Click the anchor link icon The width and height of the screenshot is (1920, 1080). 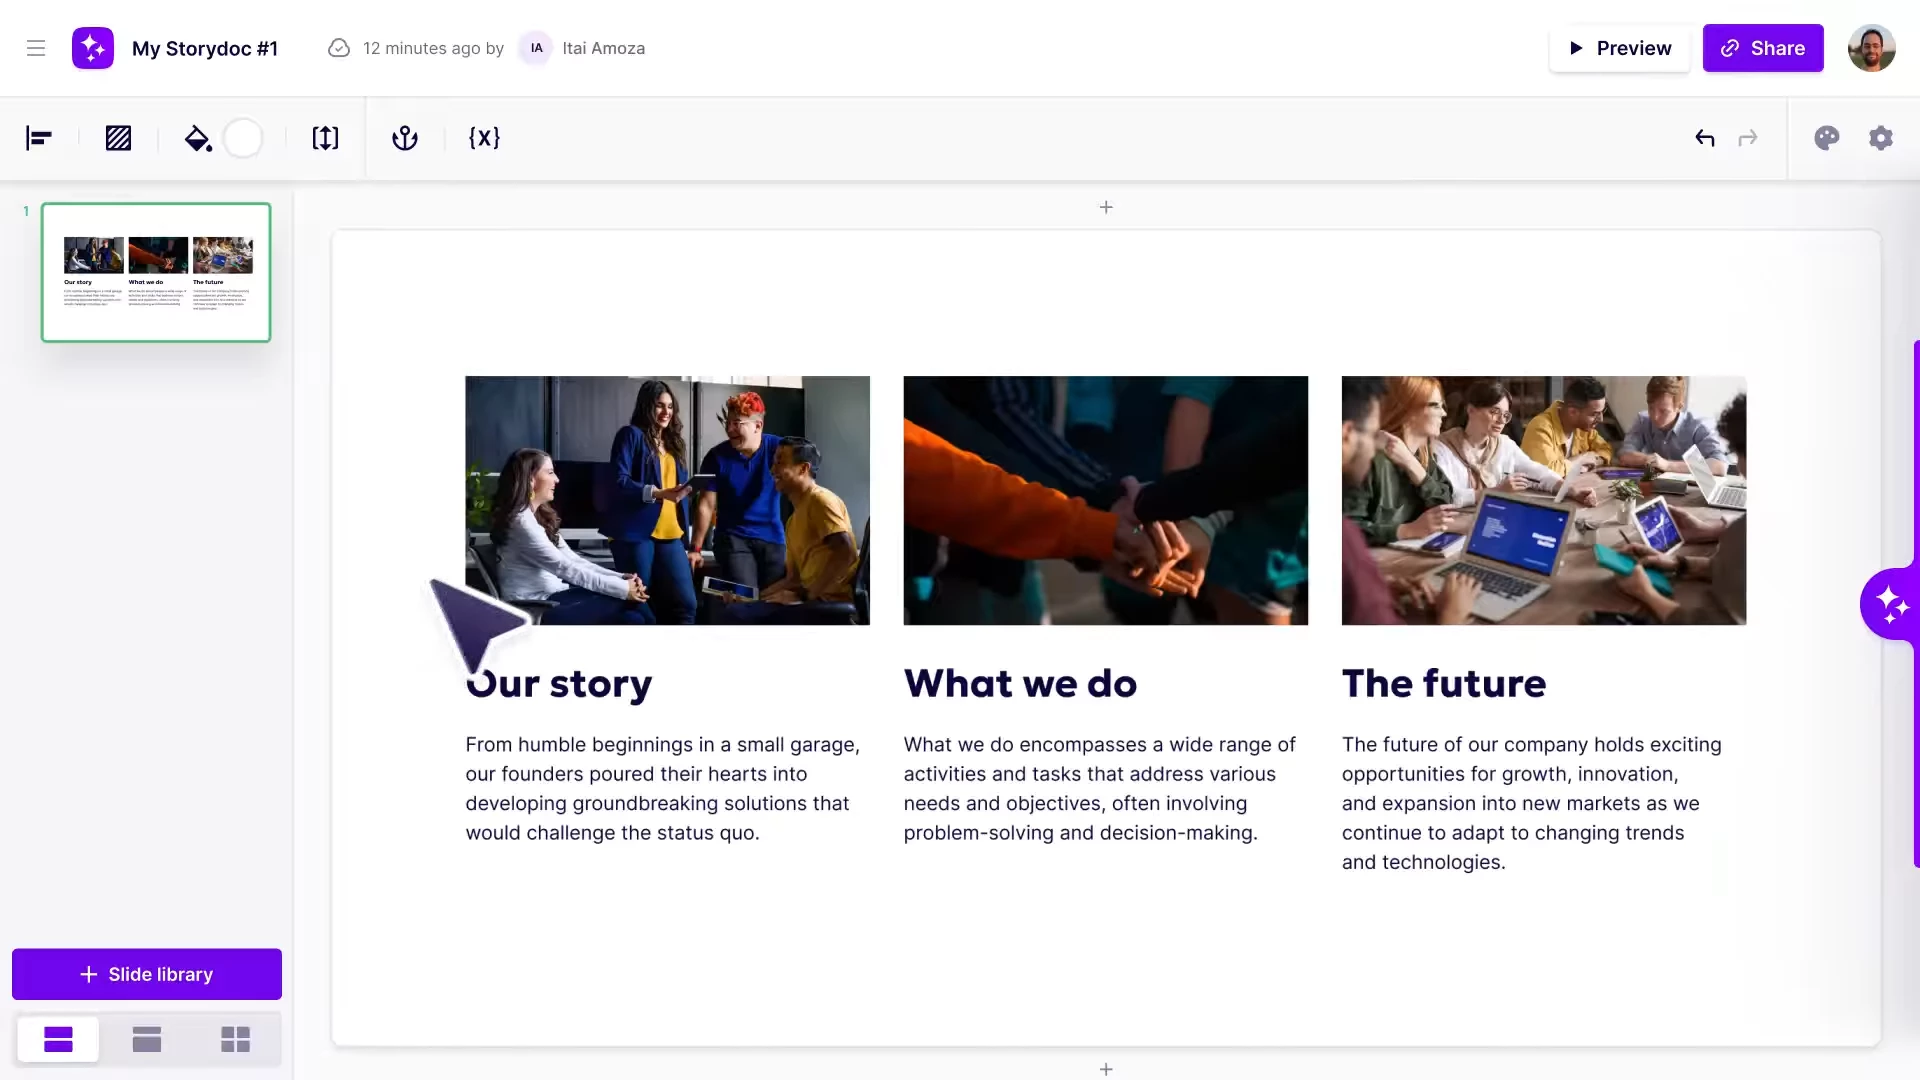click(x=405, y=138)
